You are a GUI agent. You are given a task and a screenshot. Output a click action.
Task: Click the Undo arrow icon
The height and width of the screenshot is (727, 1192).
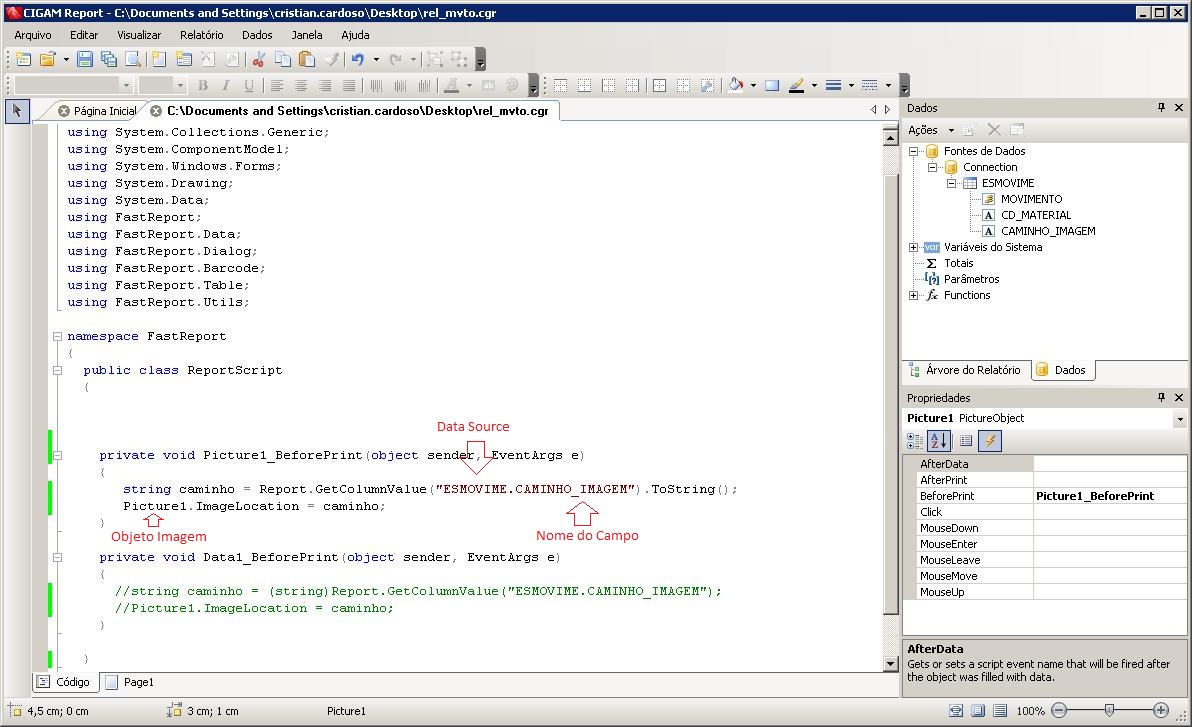click(x=357, y=59)
